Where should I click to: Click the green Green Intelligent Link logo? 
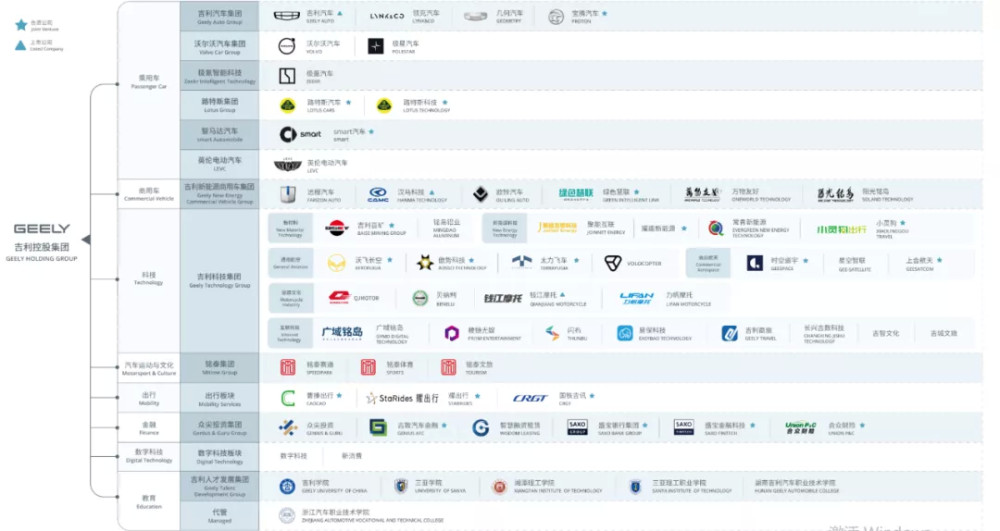[x=576, y=194]
